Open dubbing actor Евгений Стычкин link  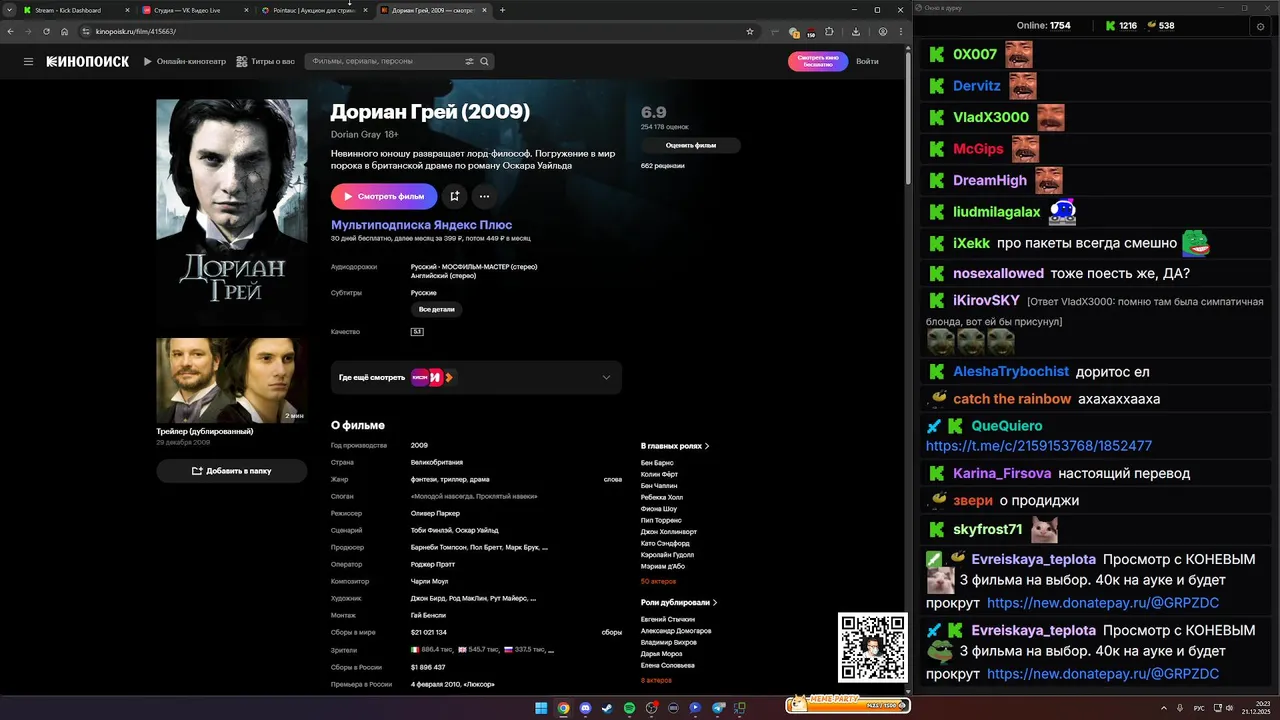(x=668, y=619)
